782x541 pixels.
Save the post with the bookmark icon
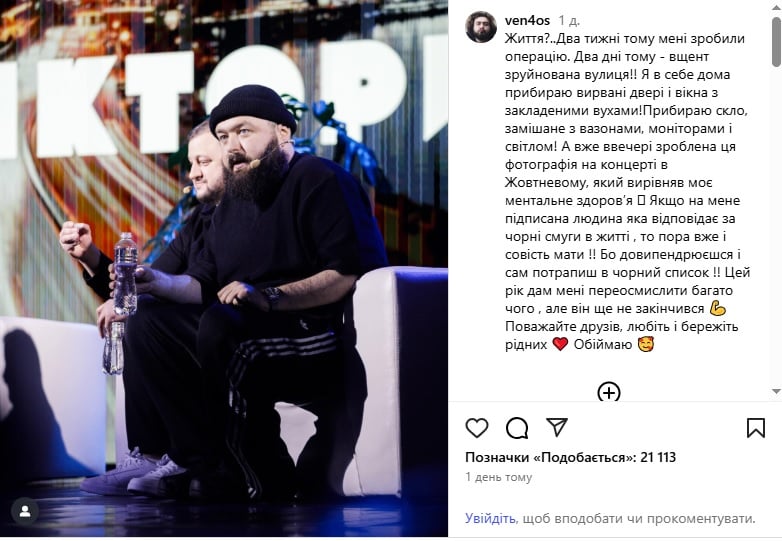pyautogui.click(x=756, y=428)
